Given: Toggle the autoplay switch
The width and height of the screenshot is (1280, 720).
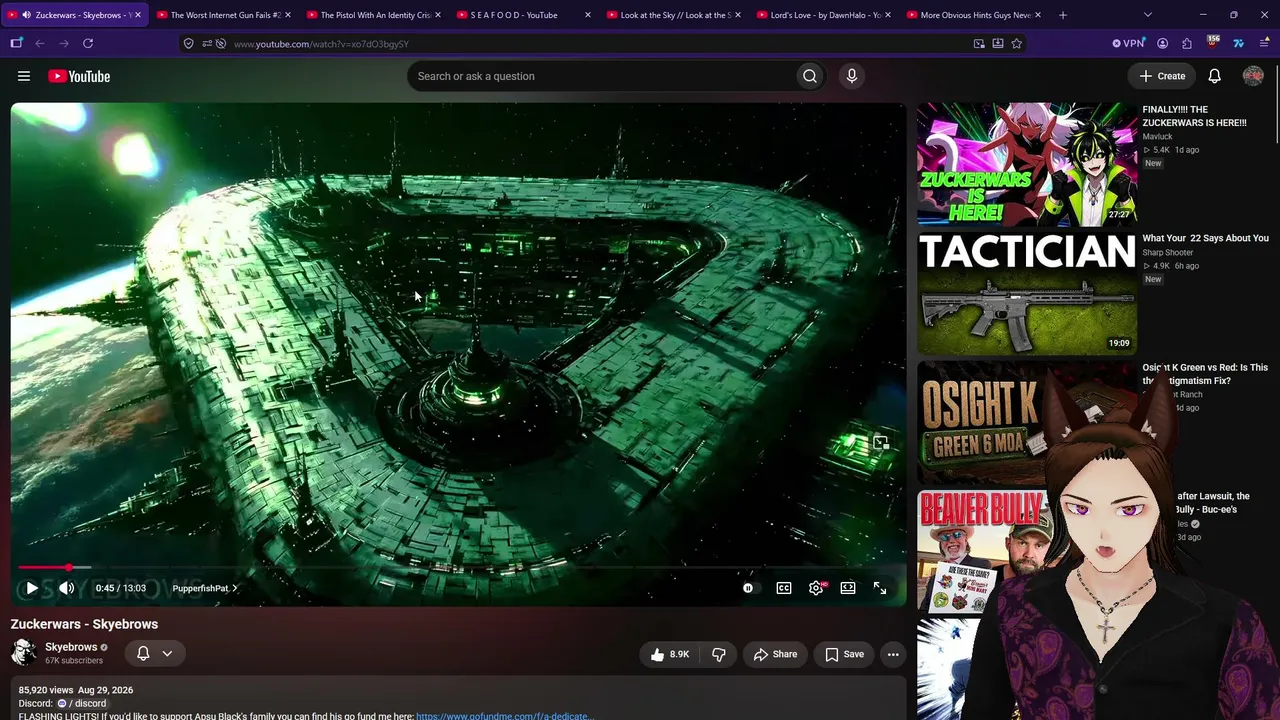Looking at the screenshot, I should tap(750, 588).
